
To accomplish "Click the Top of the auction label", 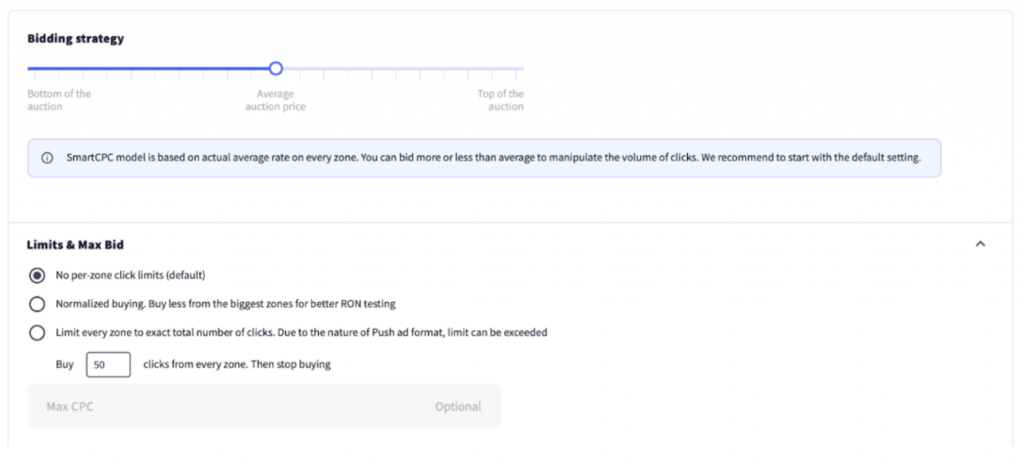I will [x=500, y=100].
